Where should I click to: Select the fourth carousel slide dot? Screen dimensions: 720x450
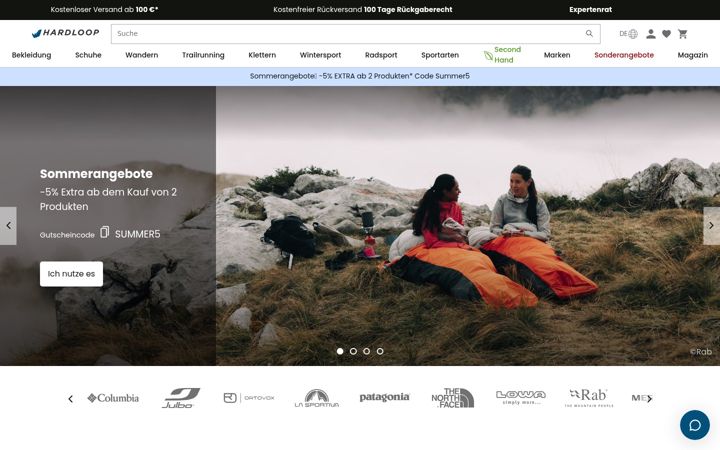click(380, 351)
